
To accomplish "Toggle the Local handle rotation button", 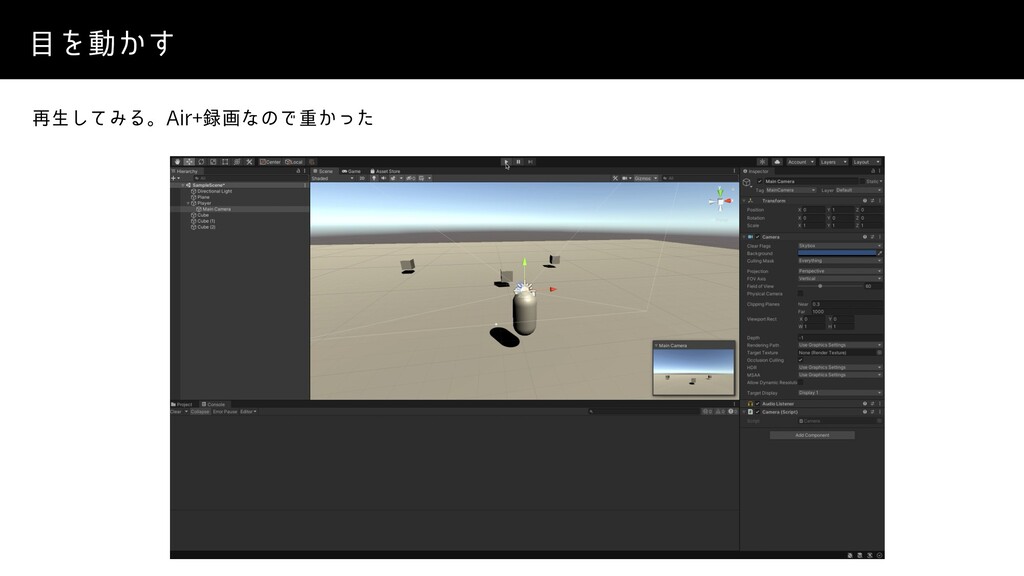I will tap(294, 162).
